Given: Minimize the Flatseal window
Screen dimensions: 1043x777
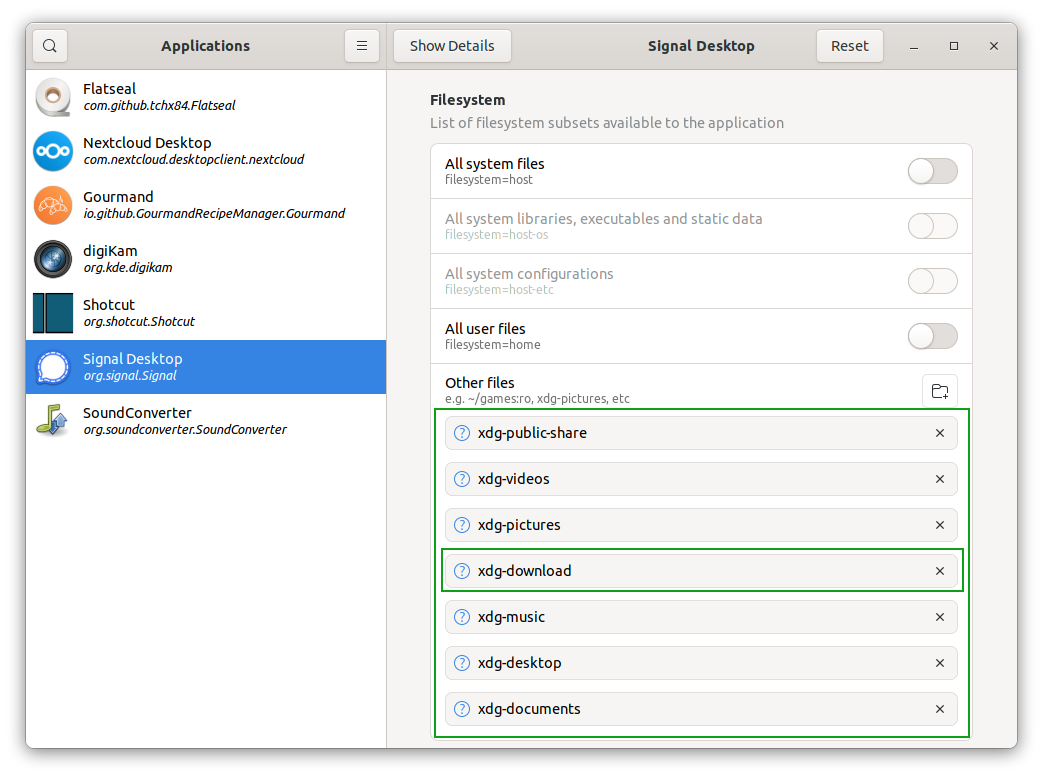Looking at the screenshot, I should (914, 46).
